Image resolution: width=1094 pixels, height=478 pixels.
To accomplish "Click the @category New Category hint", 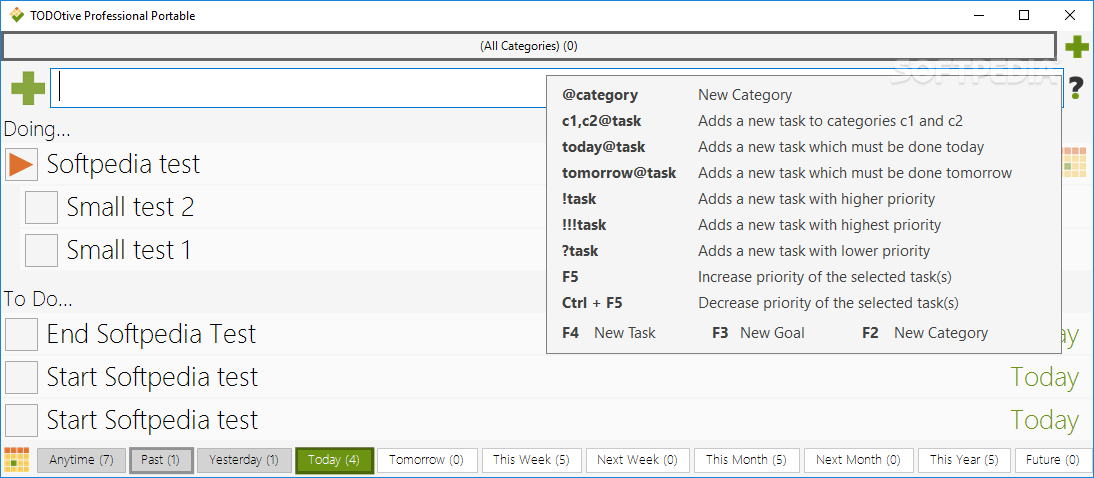I will [x=677, y=95].
